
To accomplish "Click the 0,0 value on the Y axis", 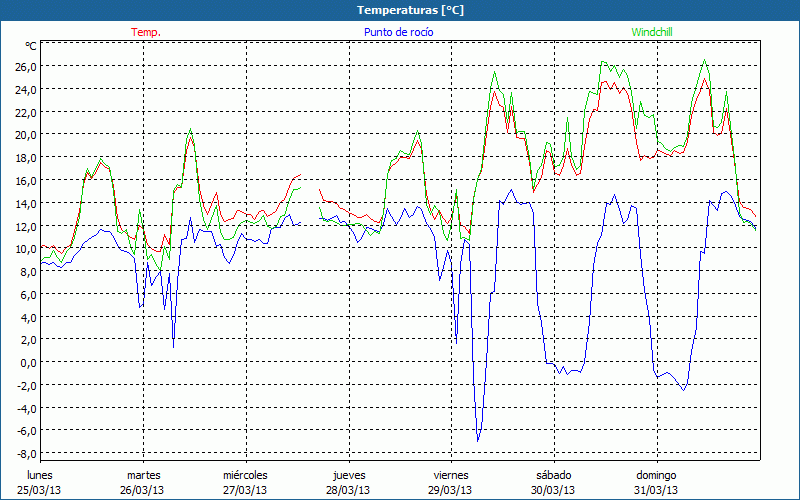I will (26, 363).
